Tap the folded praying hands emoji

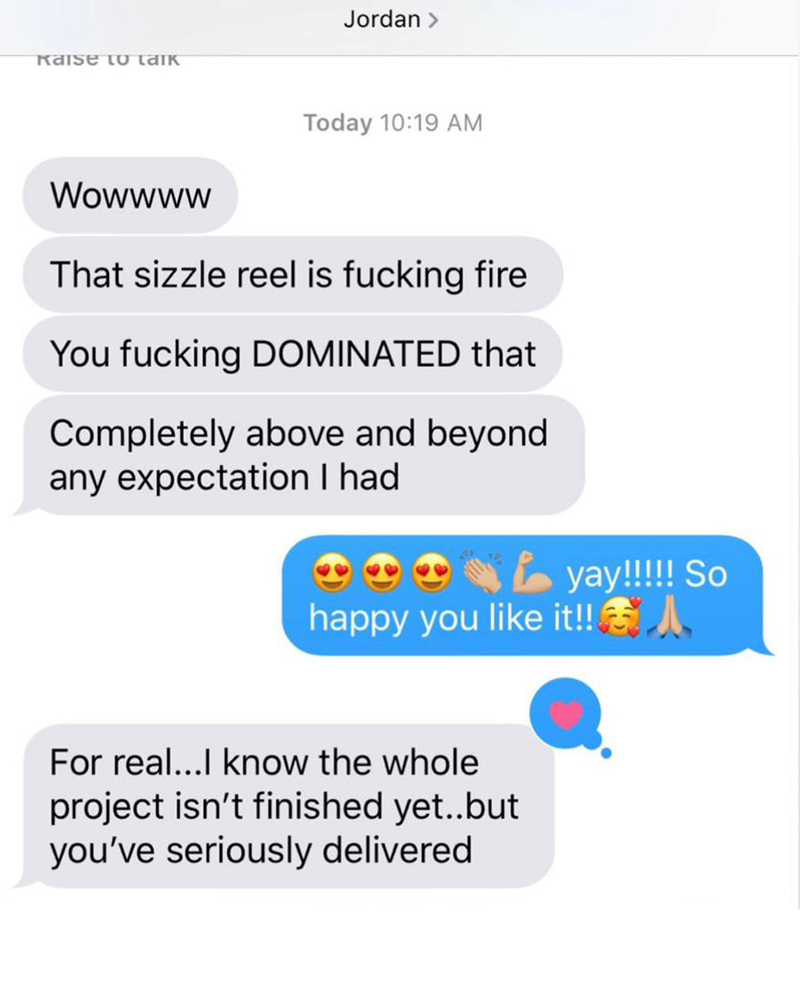pyautogui.click(x=669, y=617)
